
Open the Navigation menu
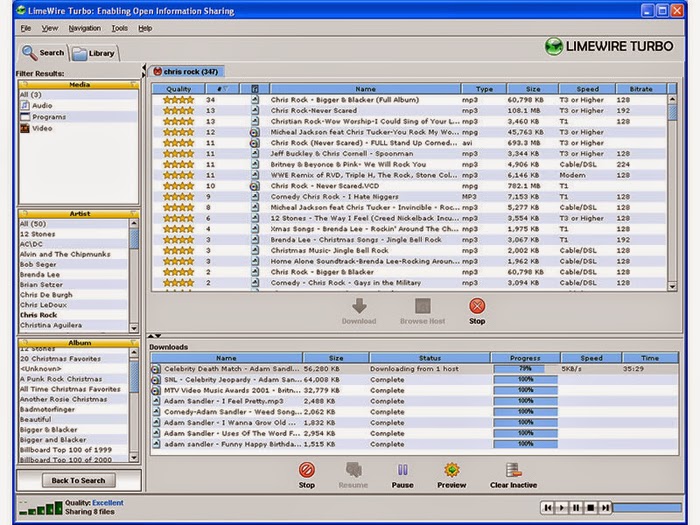84,28
